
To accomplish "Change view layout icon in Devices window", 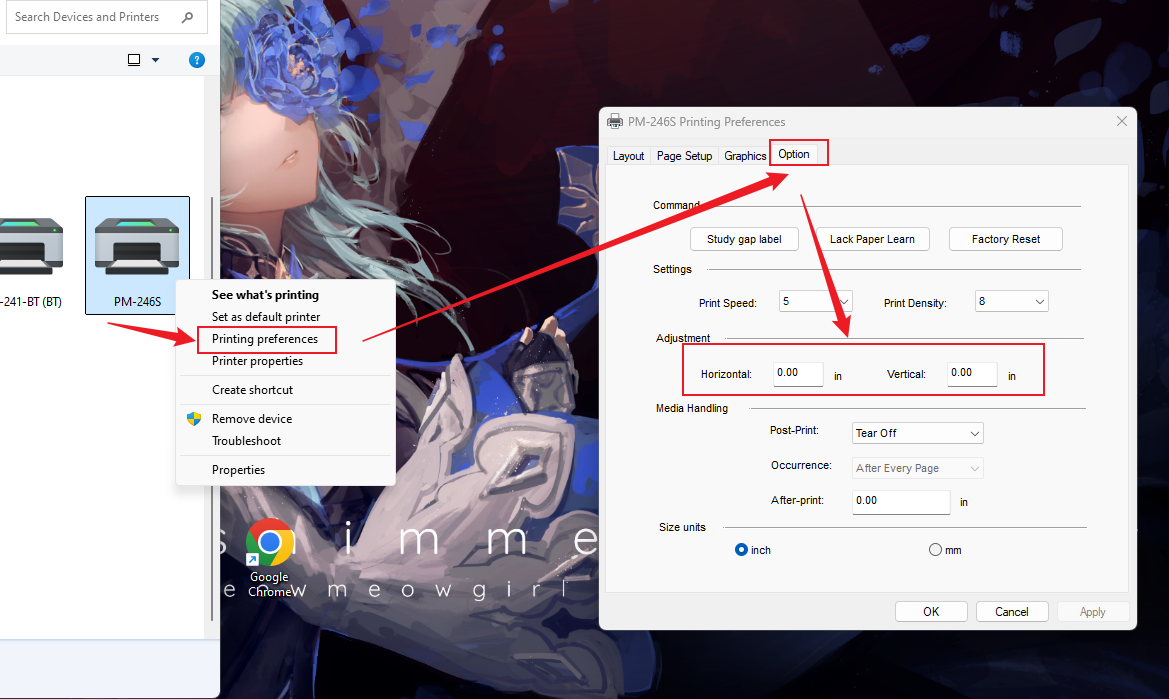I will (134, 60).
